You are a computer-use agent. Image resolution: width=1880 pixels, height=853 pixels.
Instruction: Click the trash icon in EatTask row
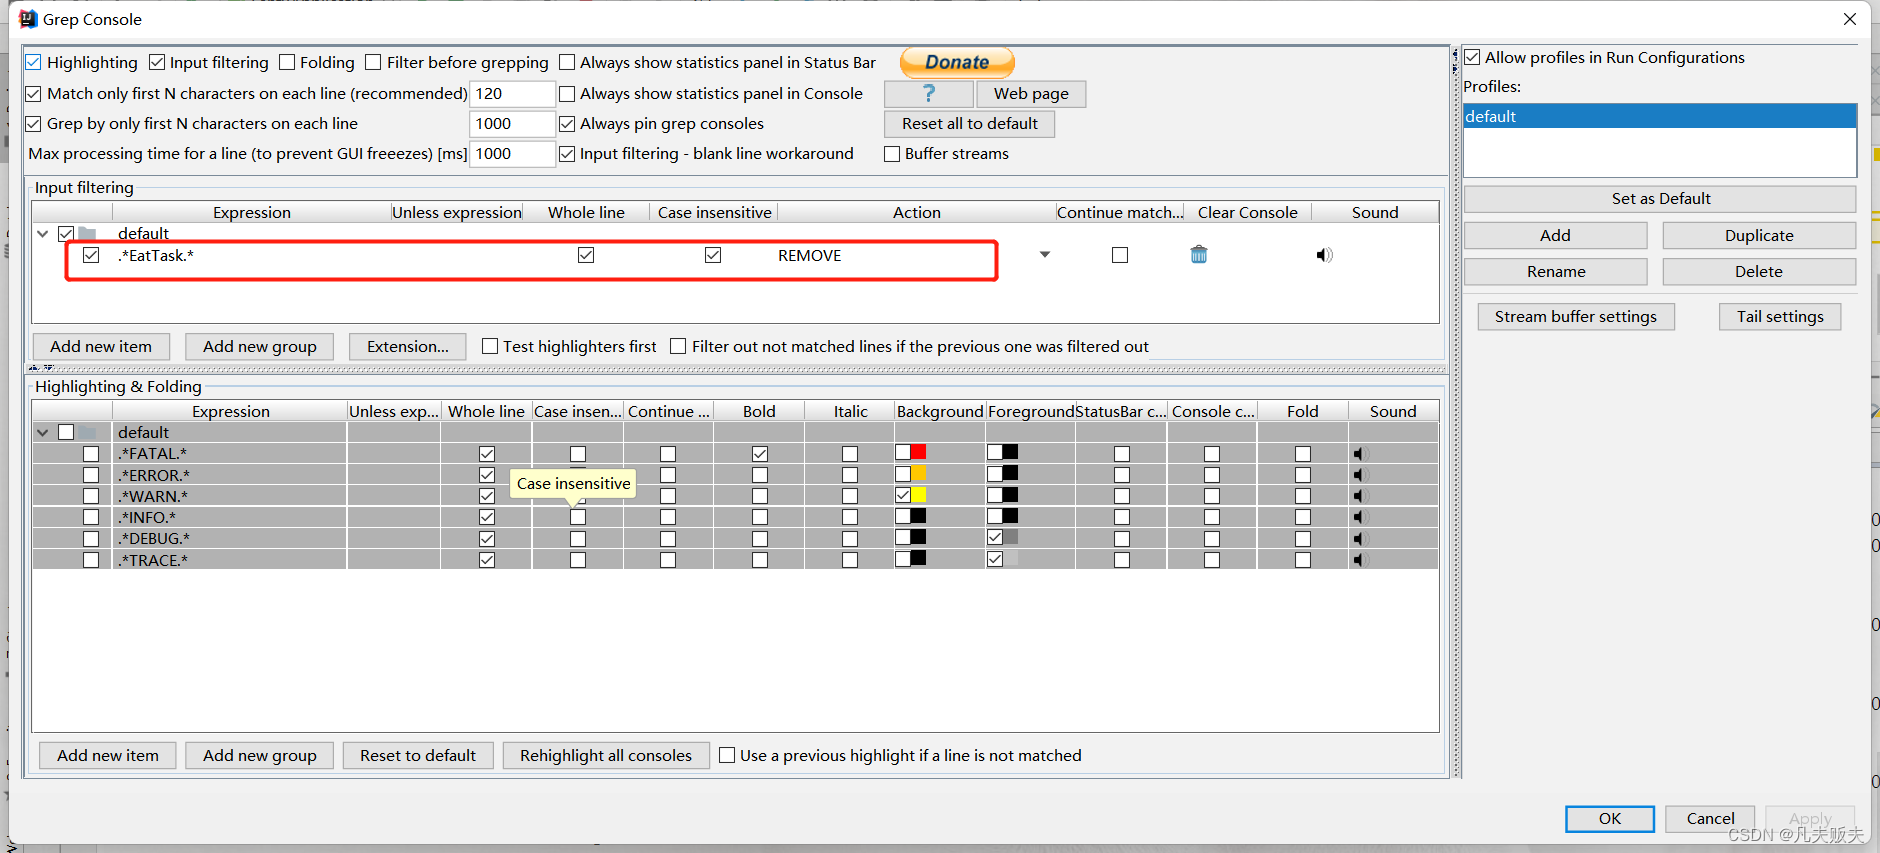pyautogui.click(x=1198, y=255)
